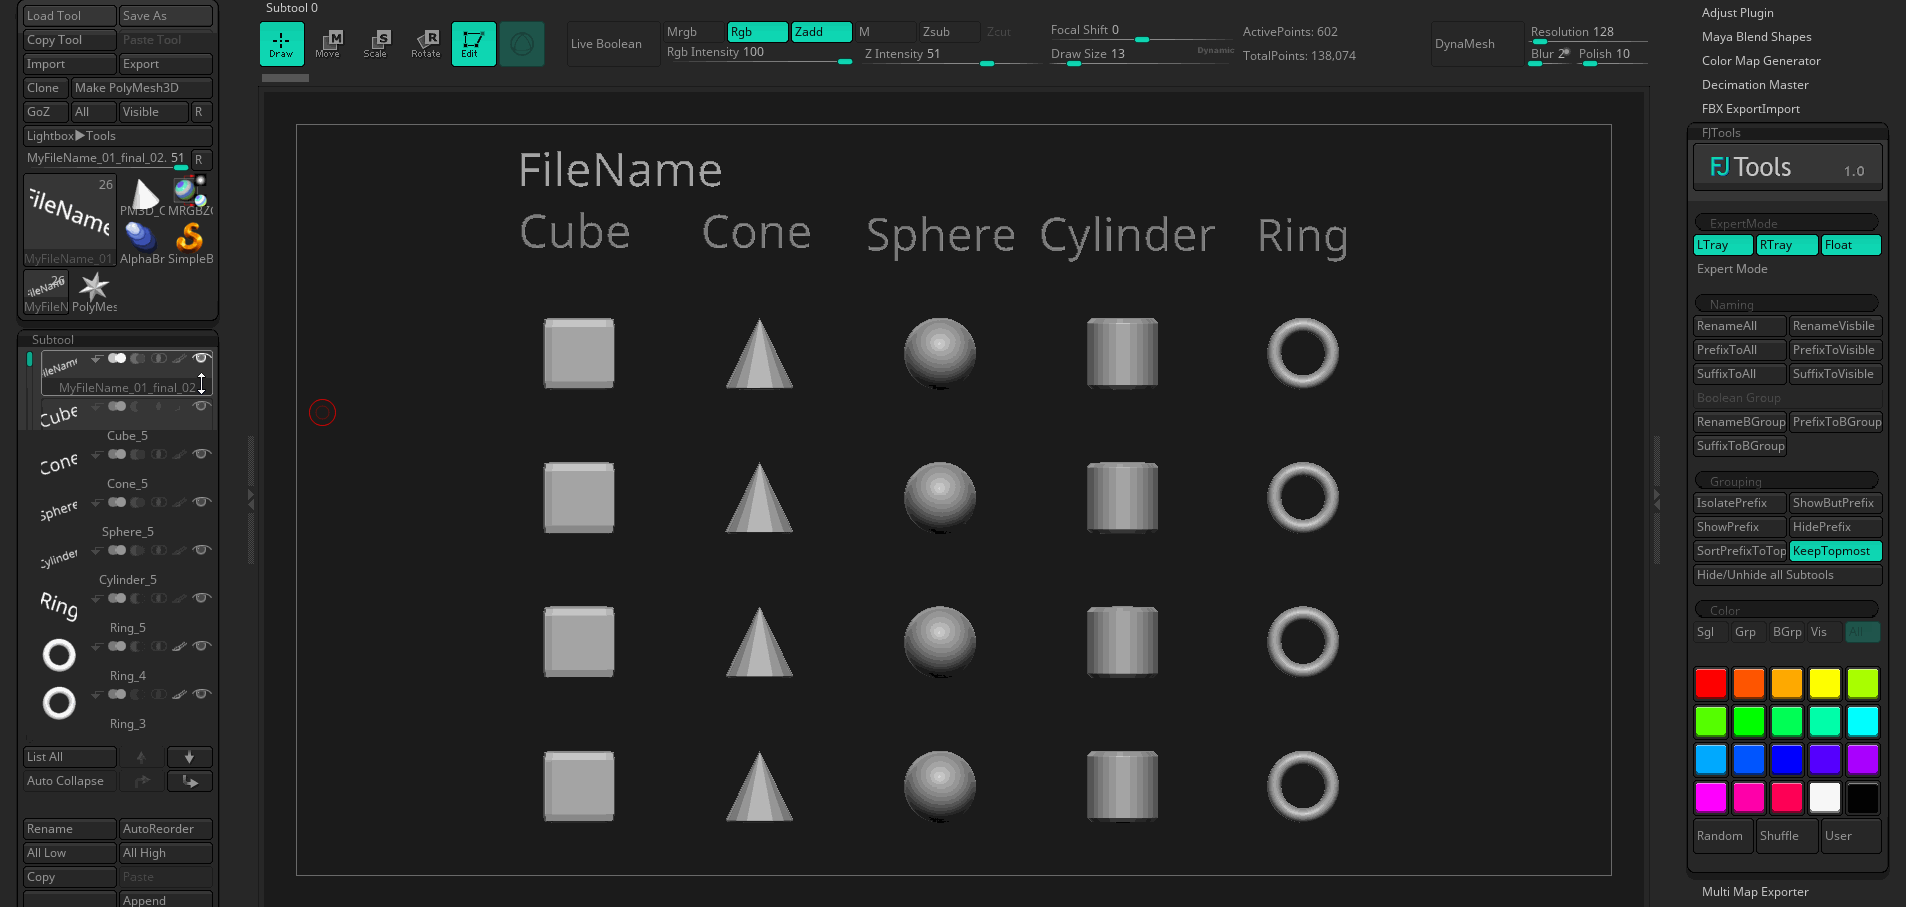Adjust the Draw Size slider
1906x907 pixels.
point(1142,55)
